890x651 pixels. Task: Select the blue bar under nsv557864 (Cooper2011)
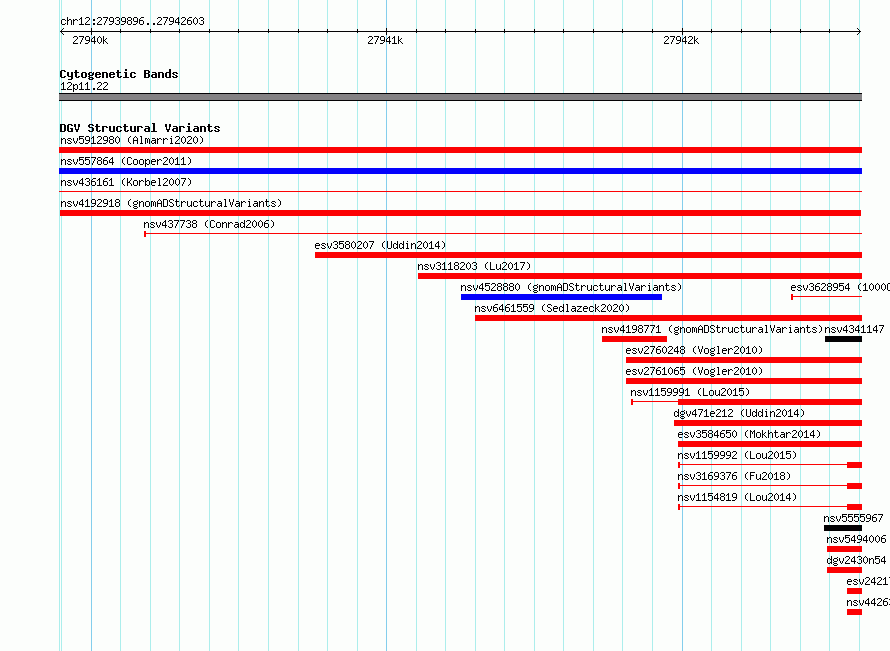point(460,171)
